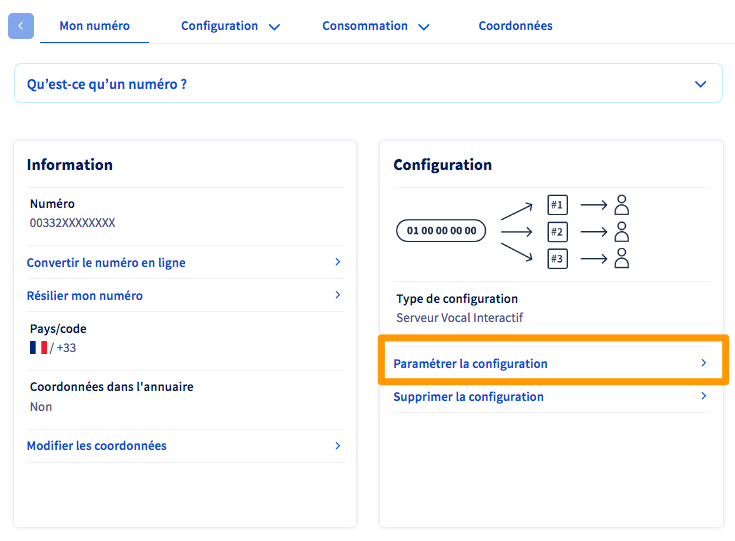Open the Consommation dropdown menu

pyautogui.click(x=375, y=26)
